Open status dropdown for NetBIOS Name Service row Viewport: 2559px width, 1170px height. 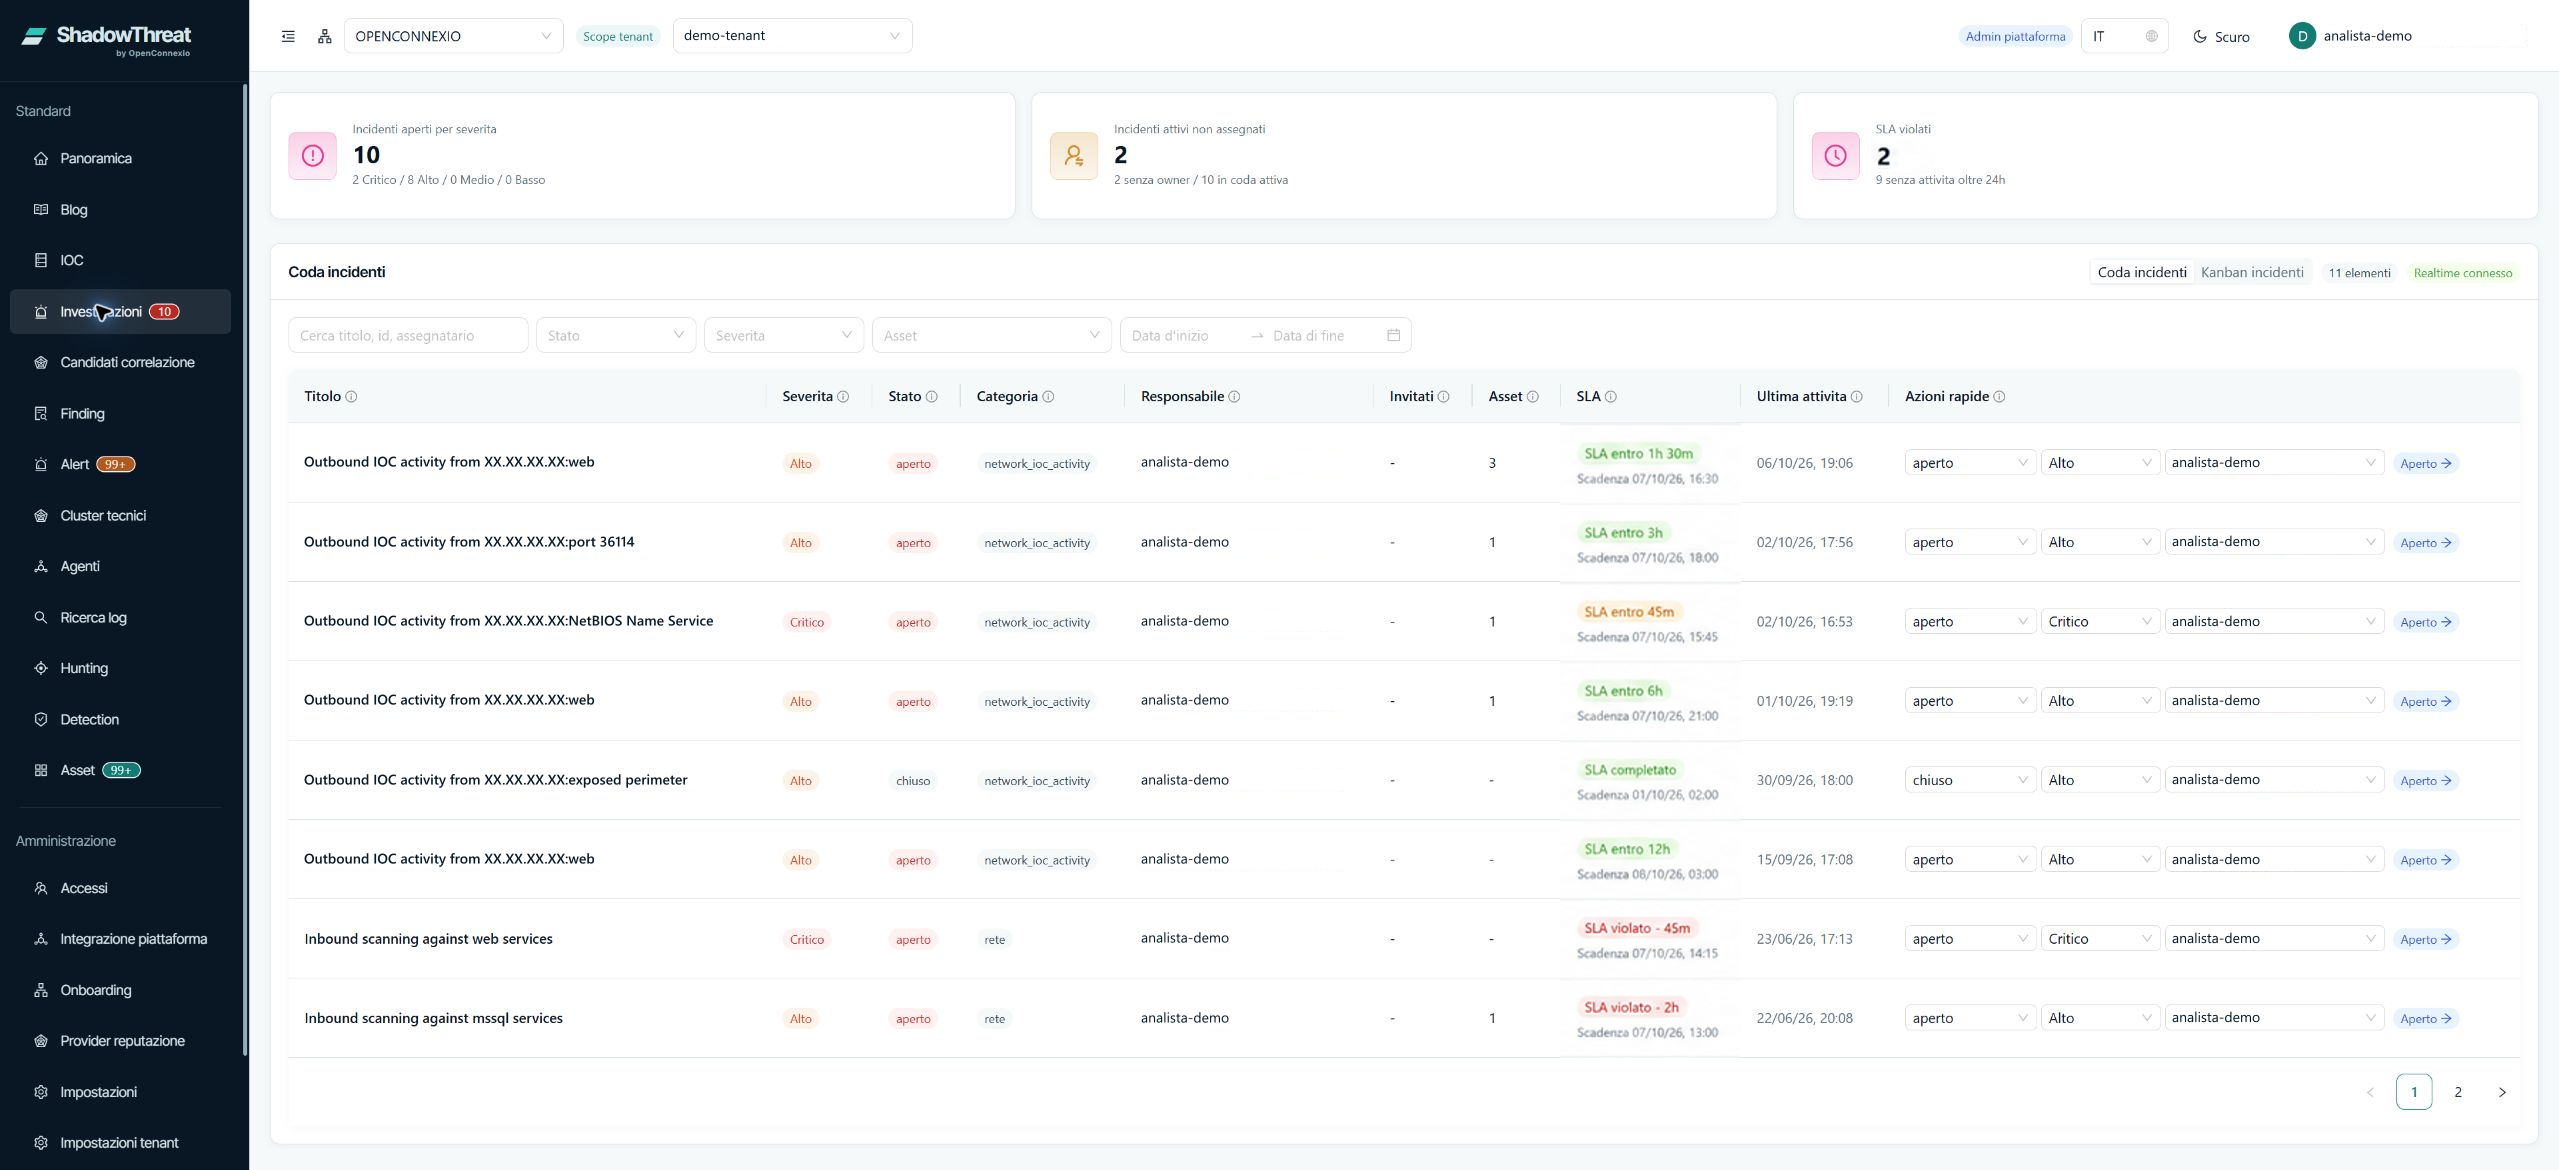click(1970, 622)
